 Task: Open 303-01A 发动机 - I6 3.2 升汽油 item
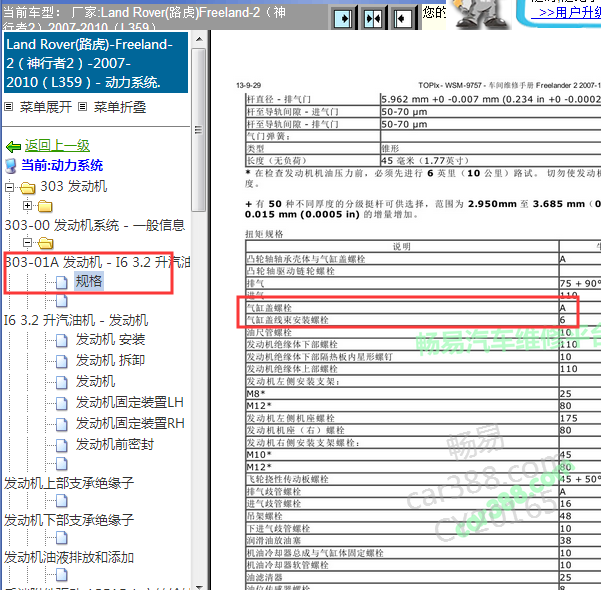97,262
